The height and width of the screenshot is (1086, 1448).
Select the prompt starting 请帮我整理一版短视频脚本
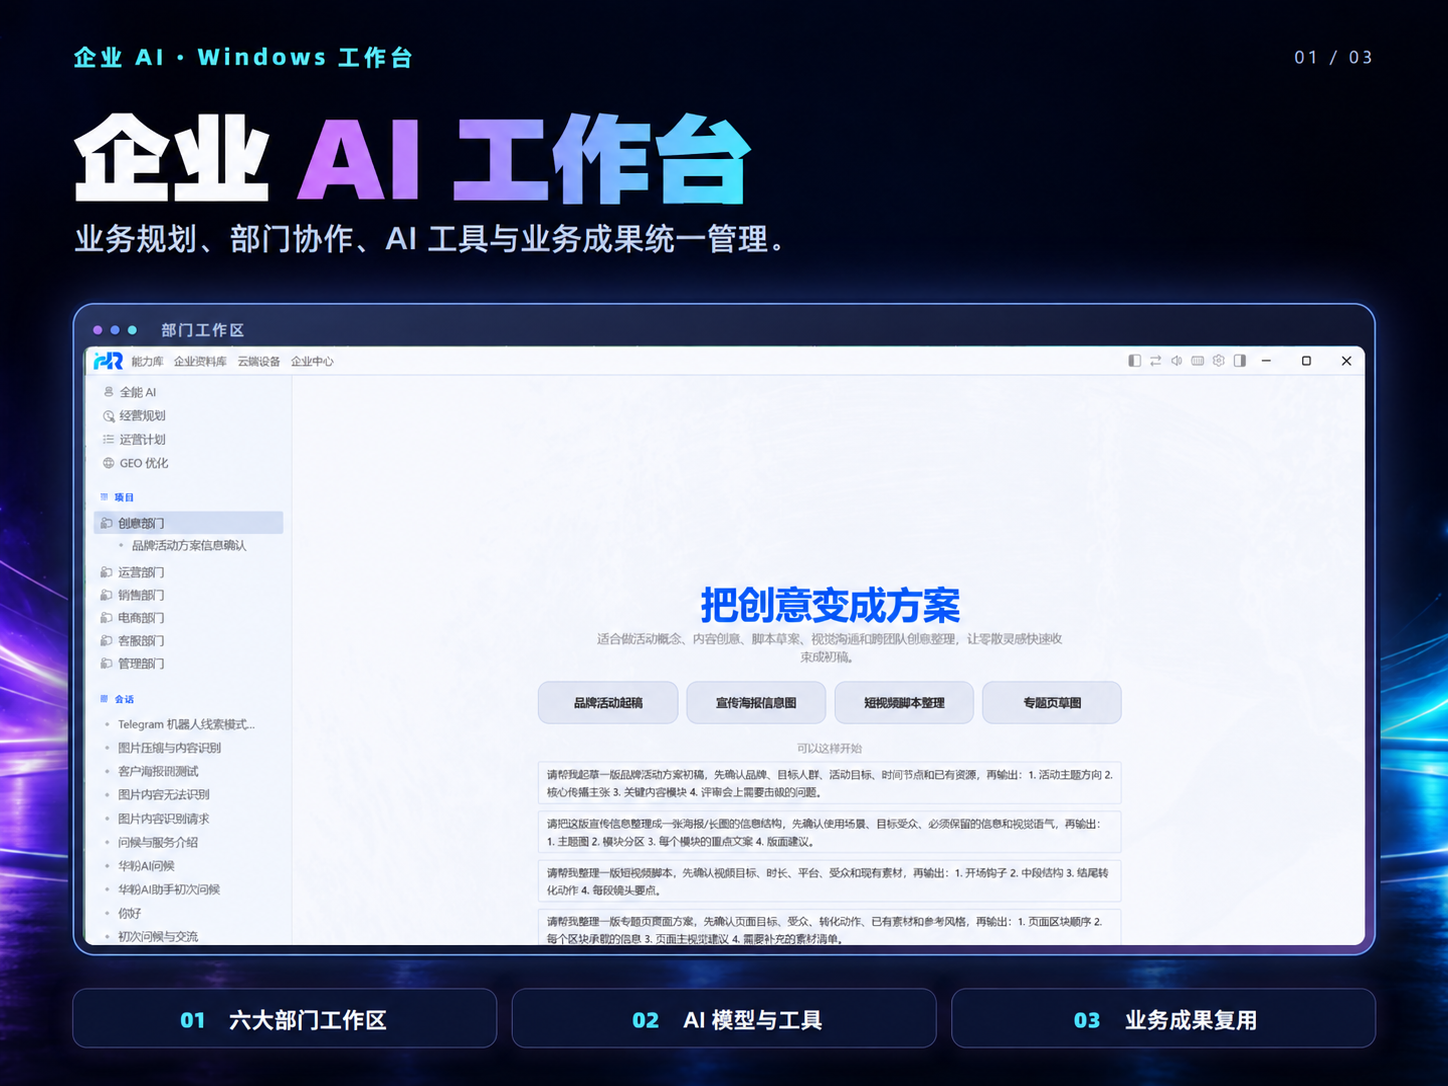point(829,881)
